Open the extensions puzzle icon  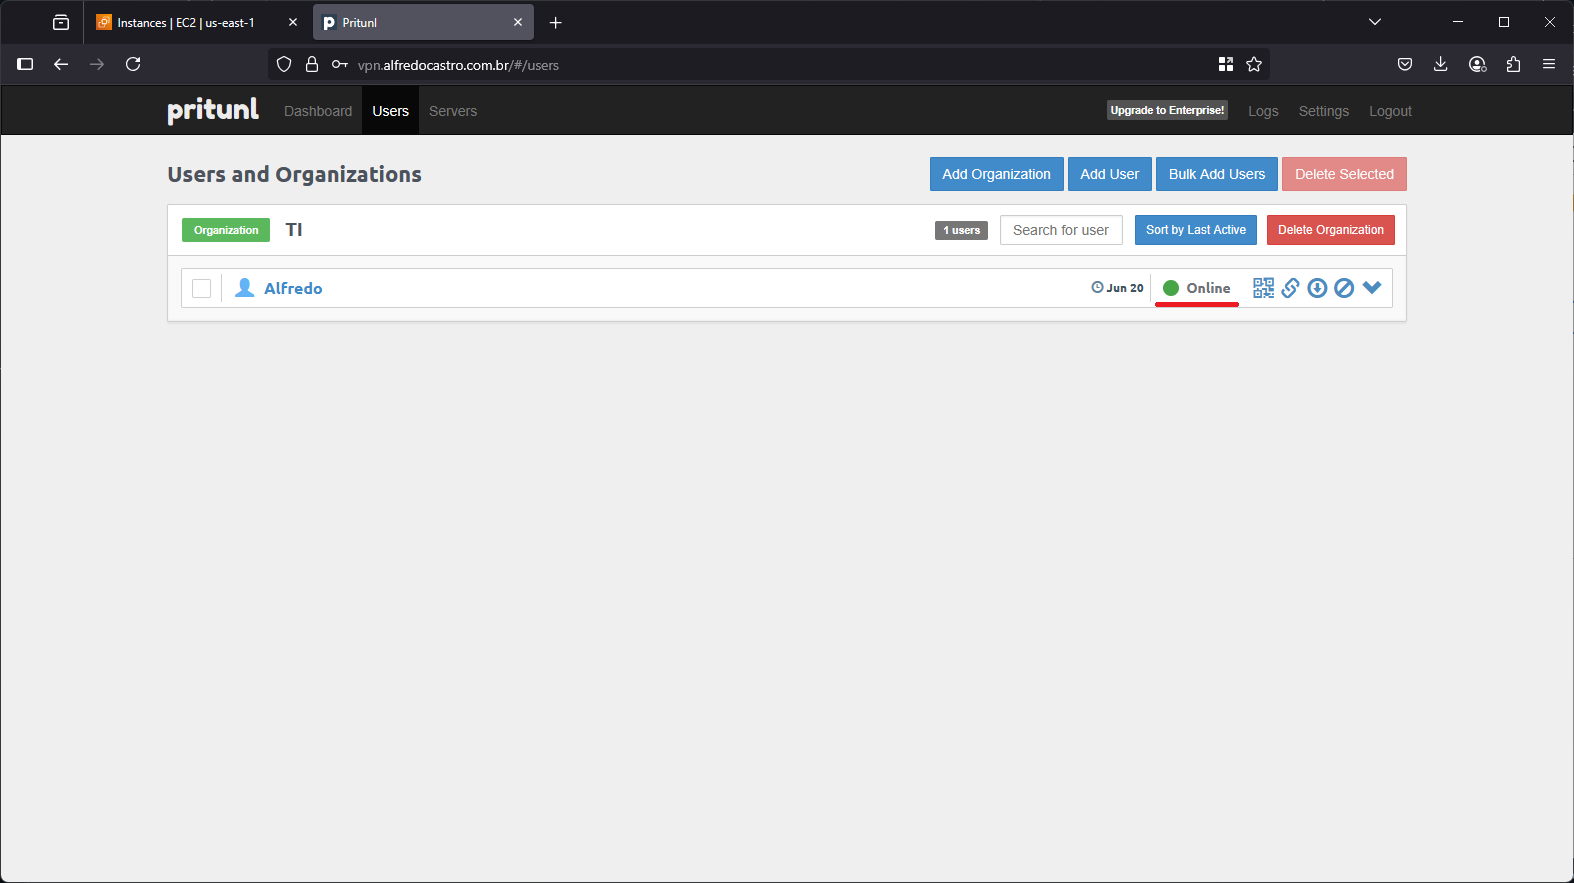(x=1513, y=64)
